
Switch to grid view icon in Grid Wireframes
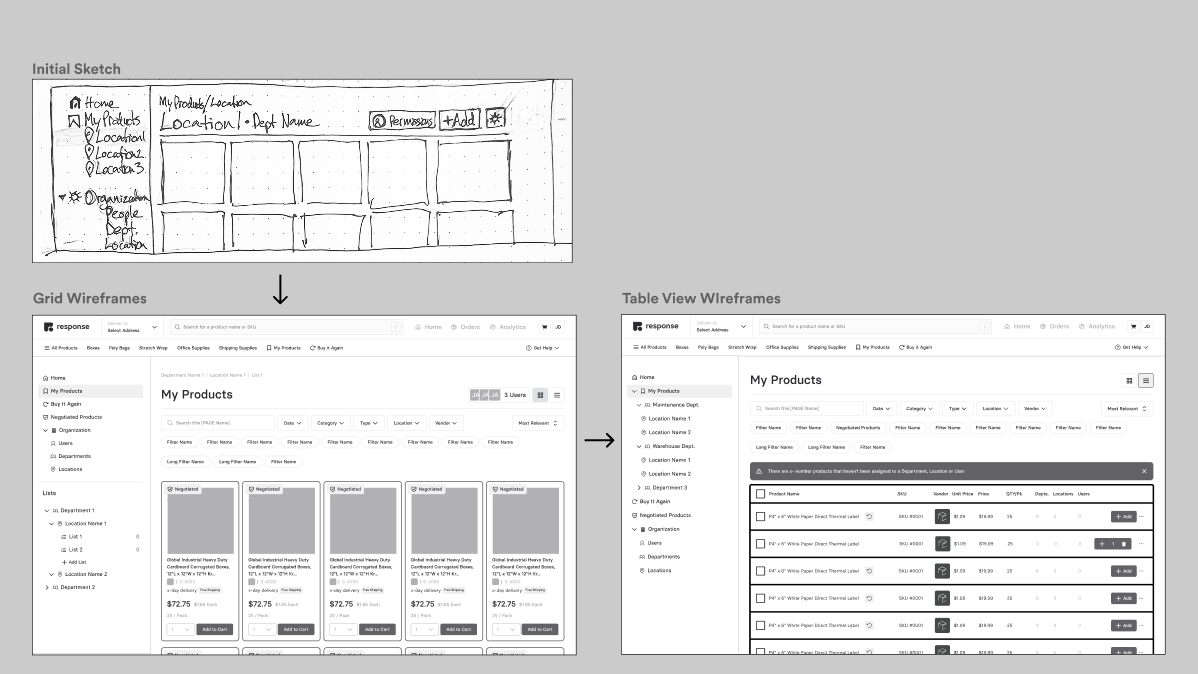540,395
